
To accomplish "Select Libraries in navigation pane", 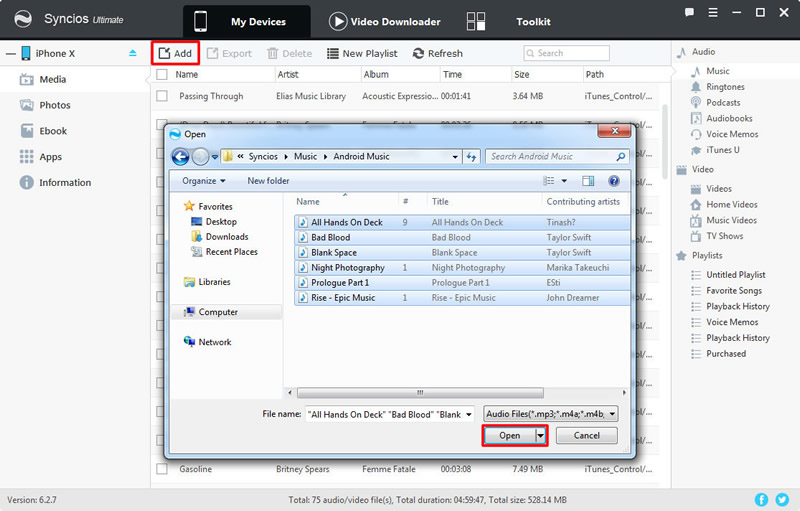I will point(207,282).
